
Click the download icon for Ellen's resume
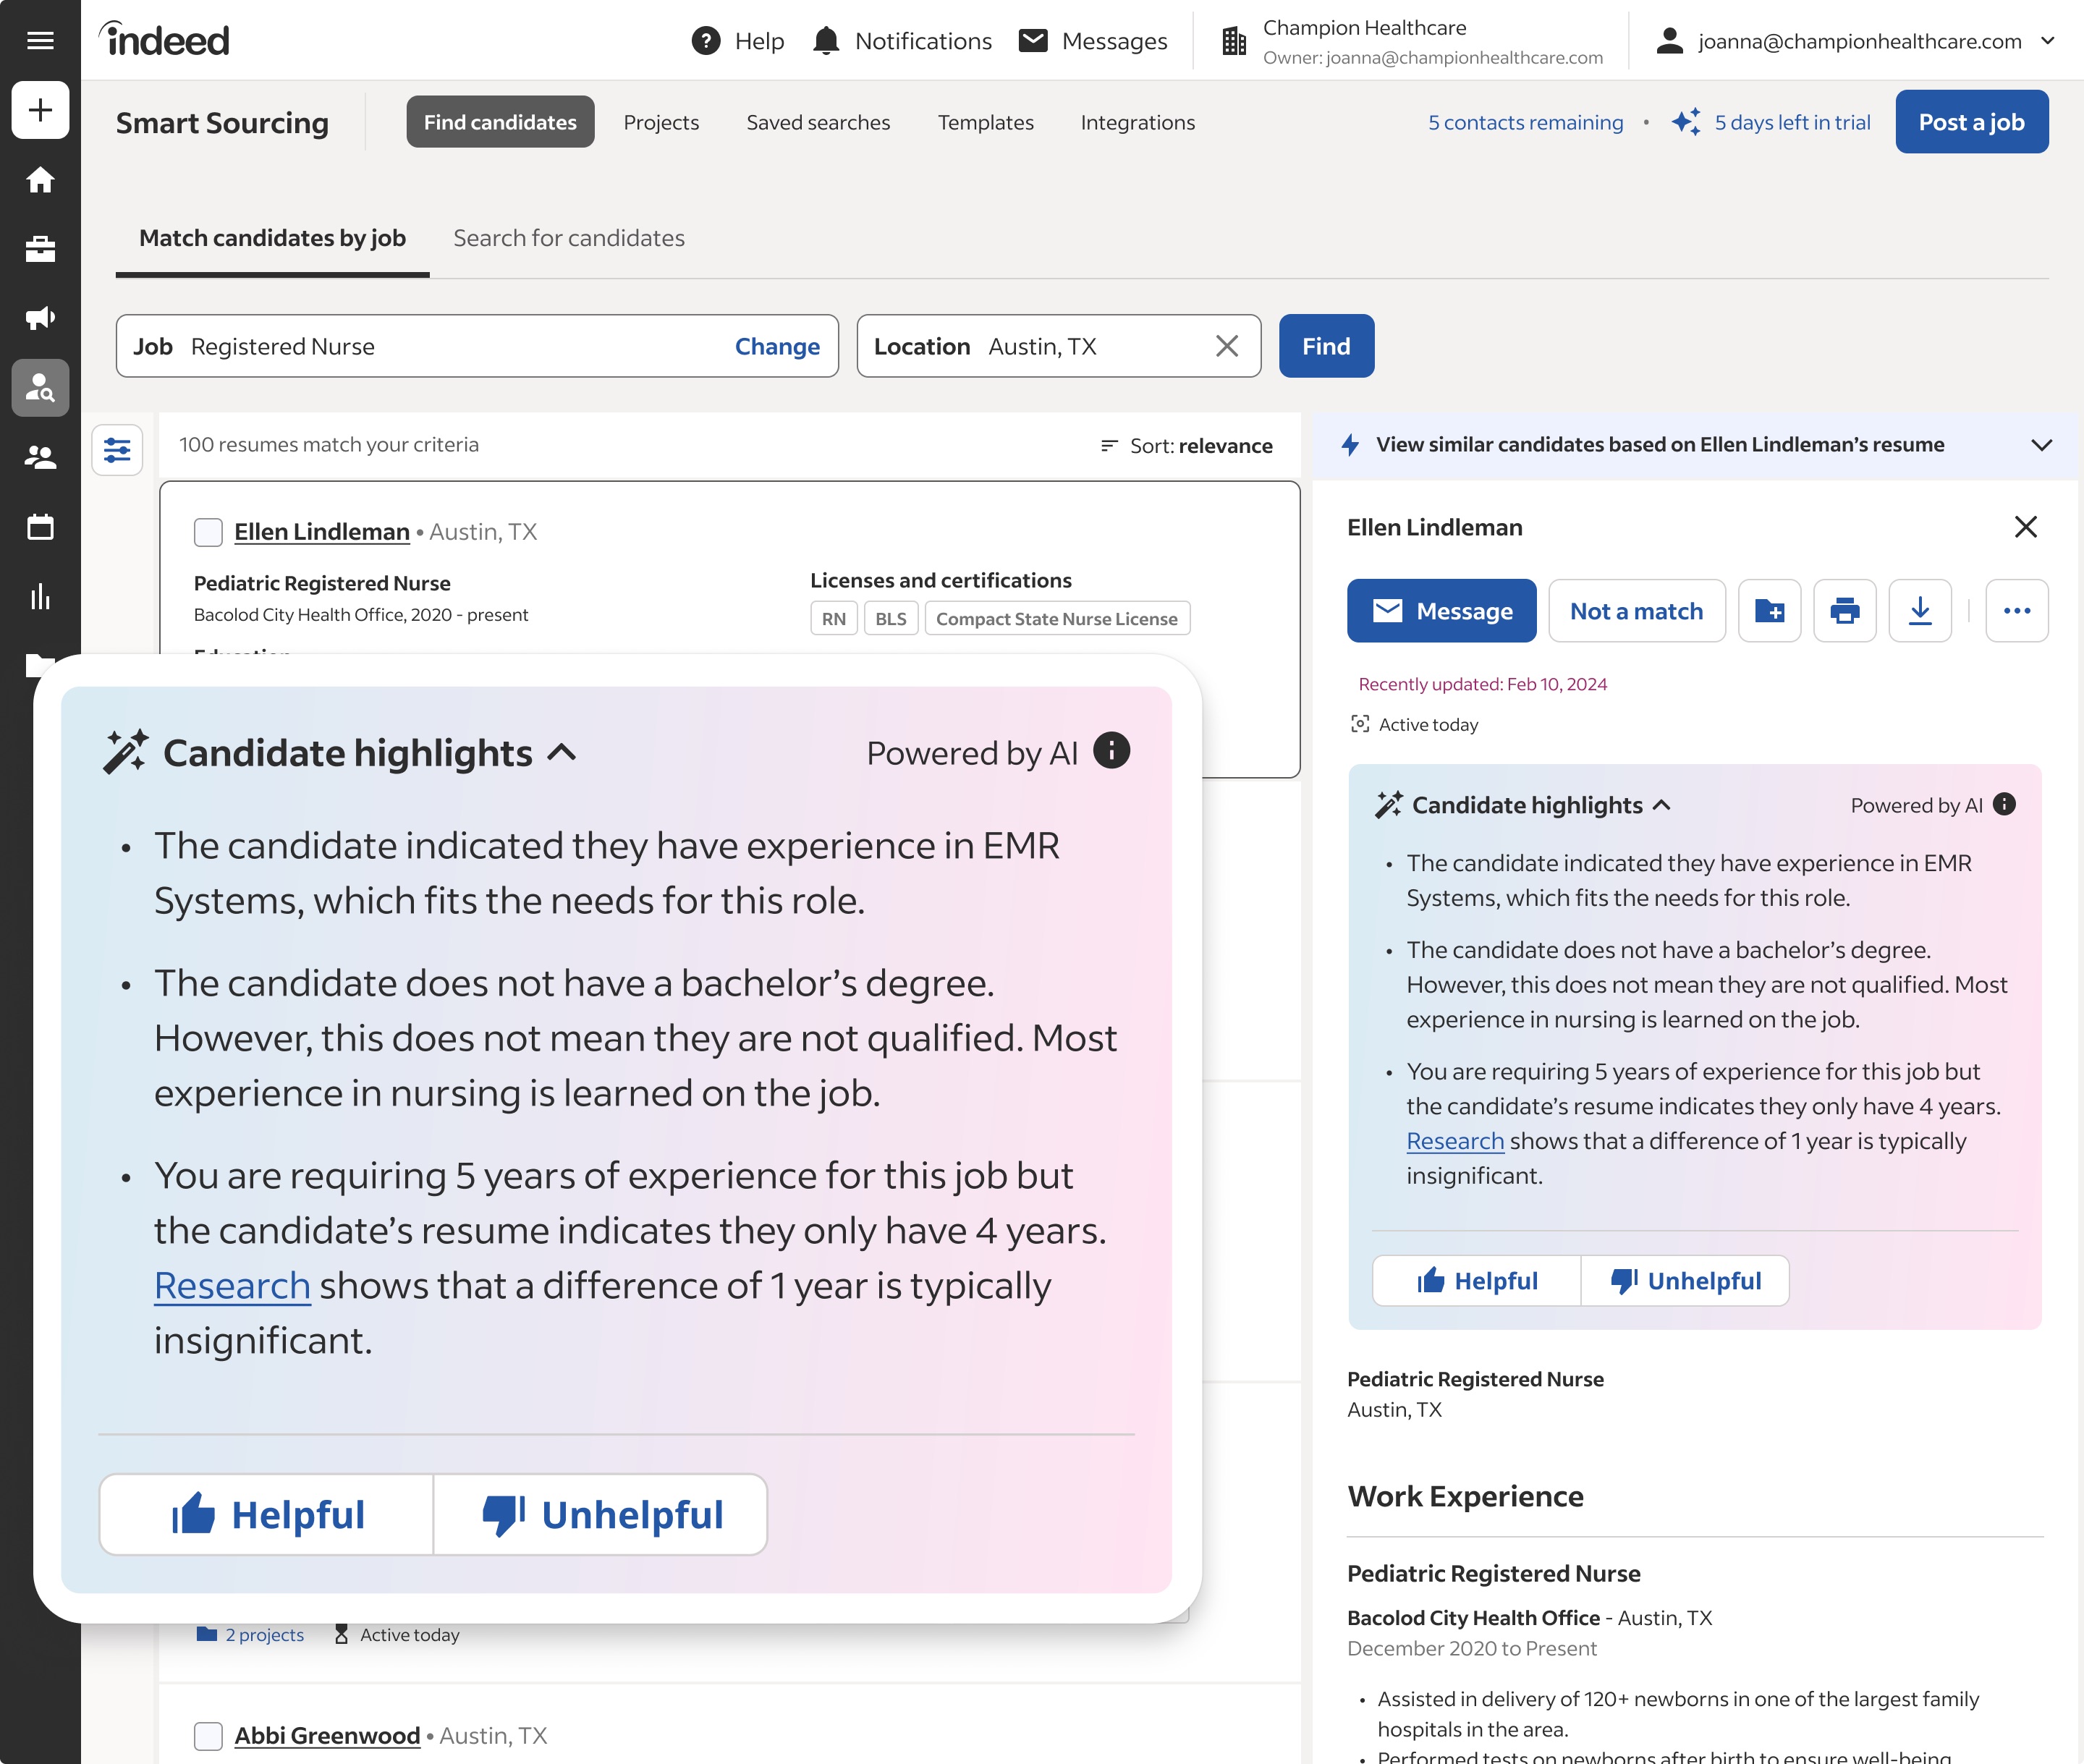(x=1920, y=611)
